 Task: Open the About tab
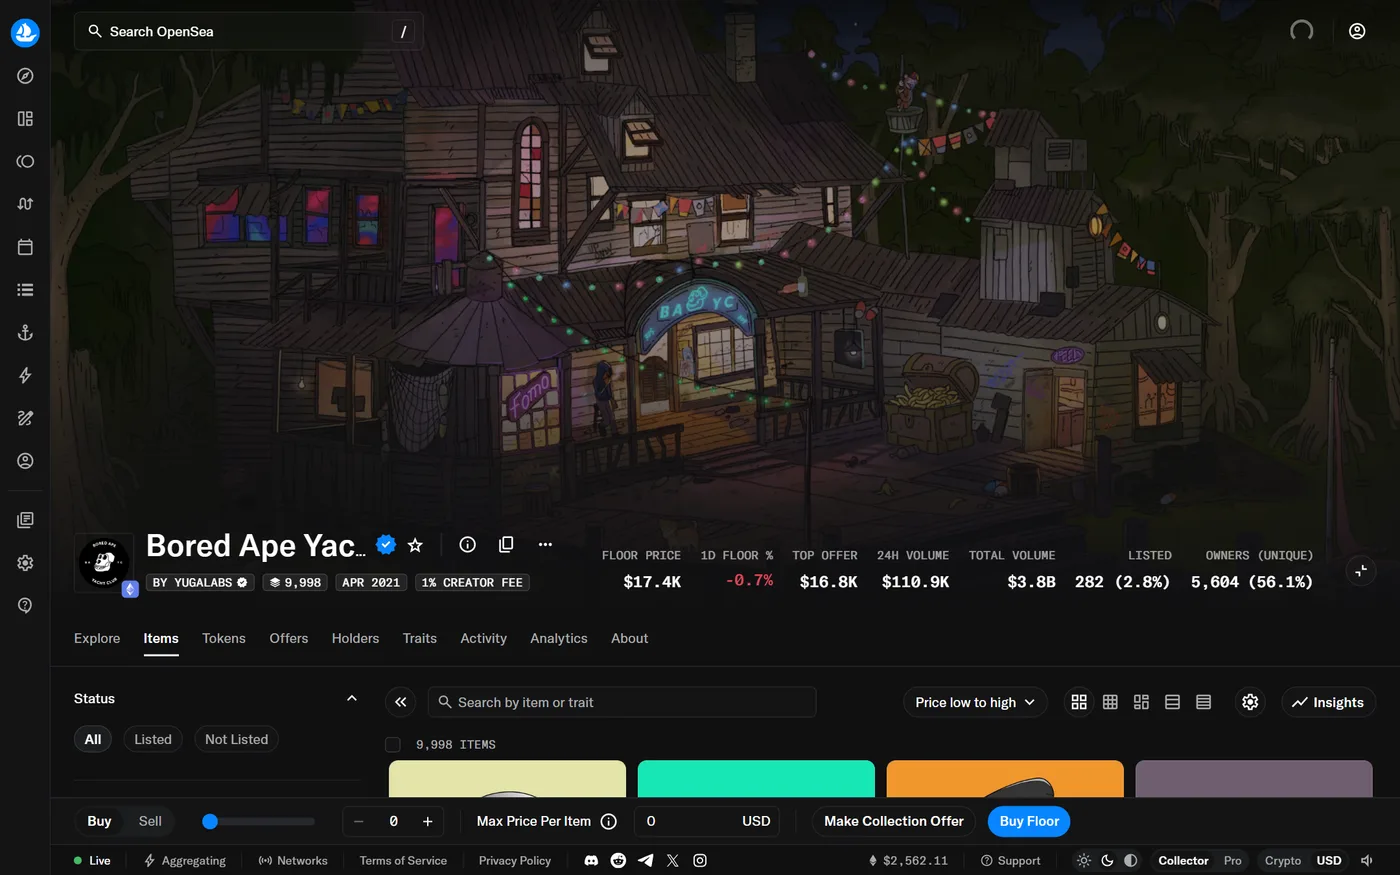[630, 638]
